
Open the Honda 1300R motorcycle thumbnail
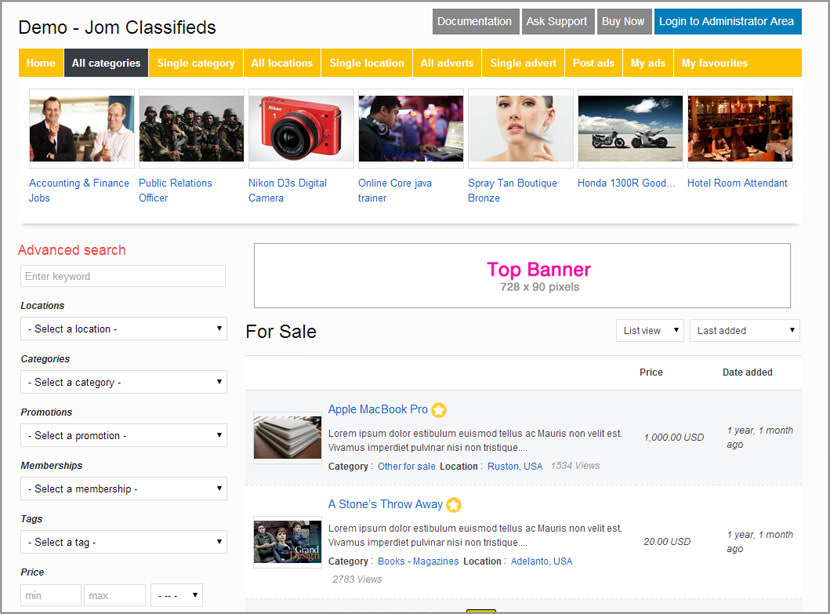[x=630, y=129]
